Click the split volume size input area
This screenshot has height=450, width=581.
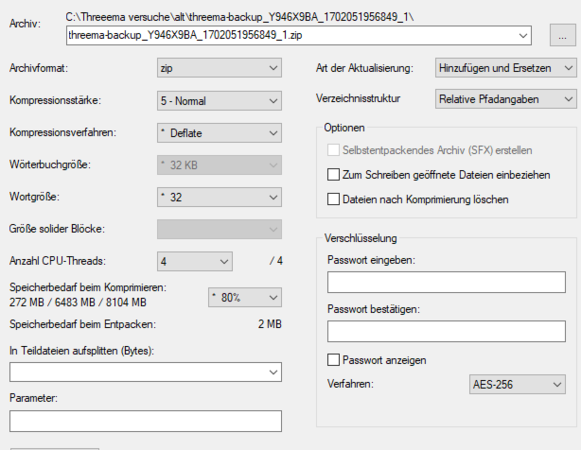[x=138, y=372]
